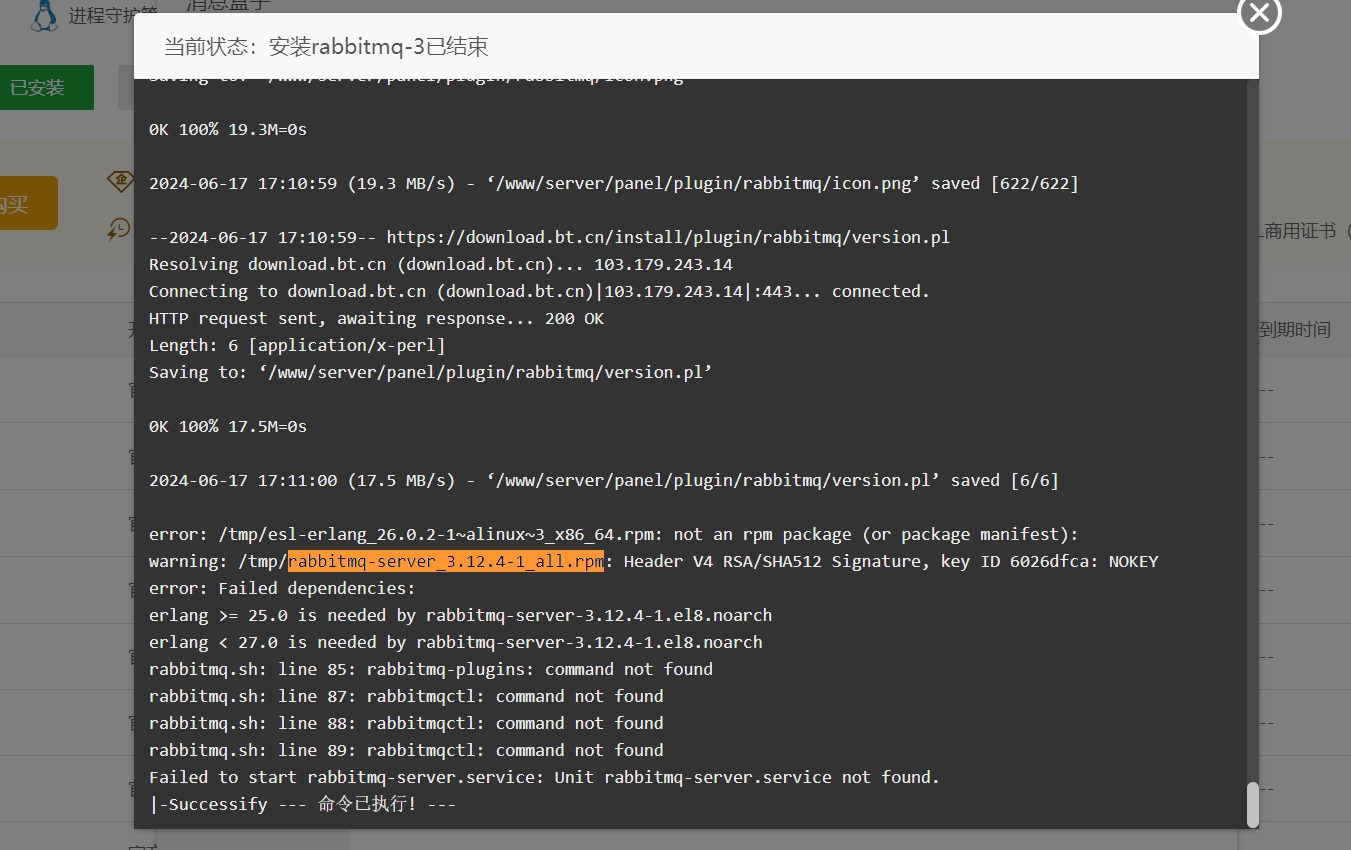Viewport: 1351px width, 850px height.
Task: Click the line ending 'version.pl' saved [6/6]
Action: [x=603, y=480]
